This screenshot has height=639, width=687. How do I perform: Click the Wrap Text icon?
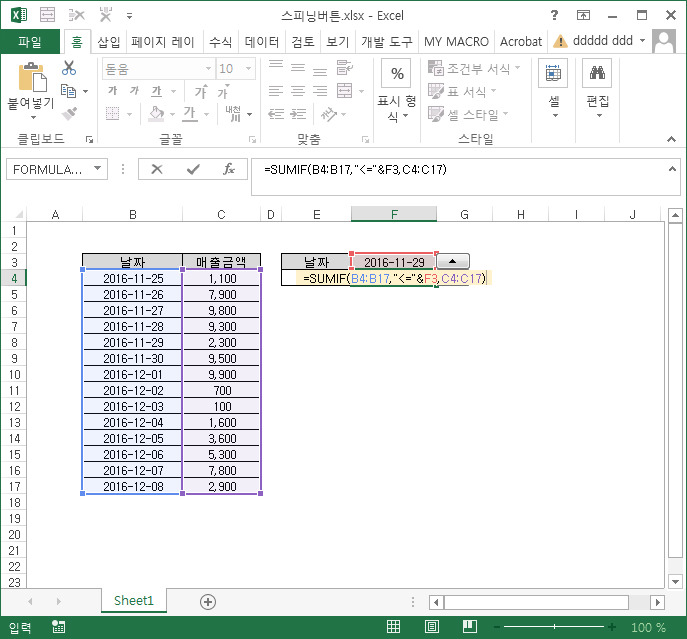click(x=345, y=67)
